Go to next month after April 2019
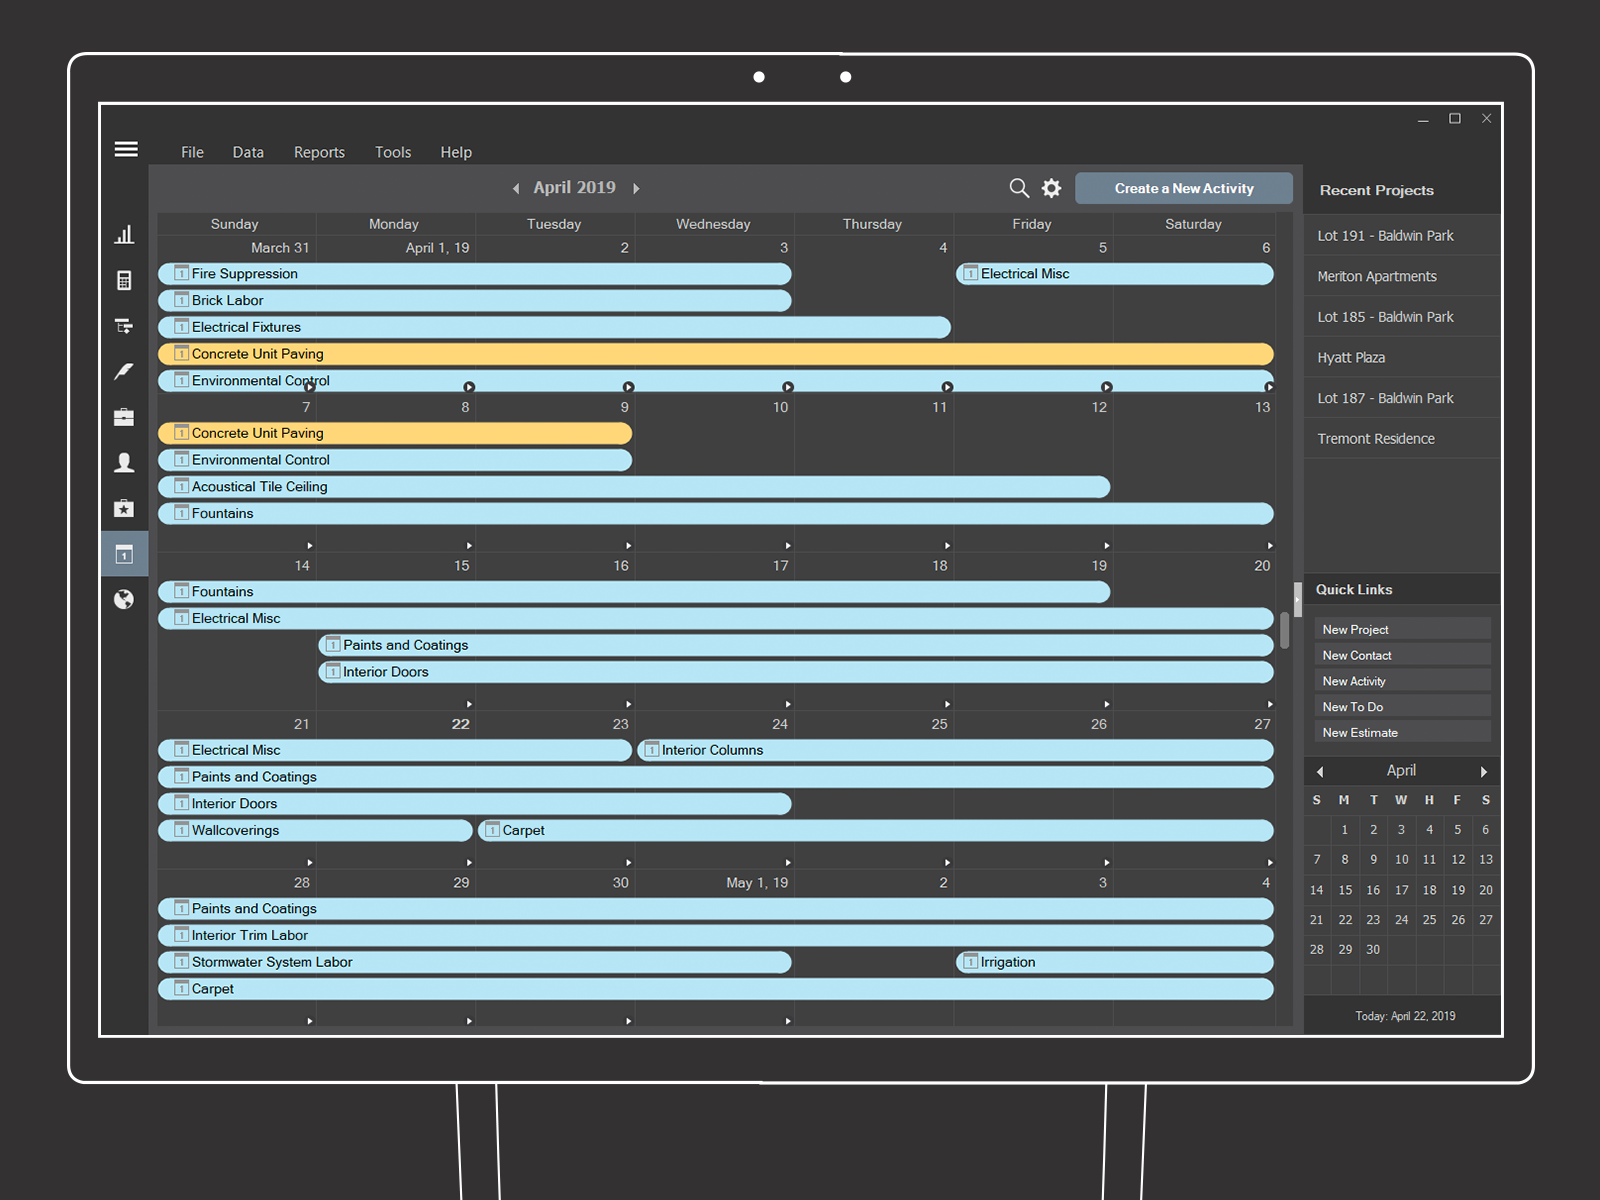Screen dimensions: 1600x1200 636,188
